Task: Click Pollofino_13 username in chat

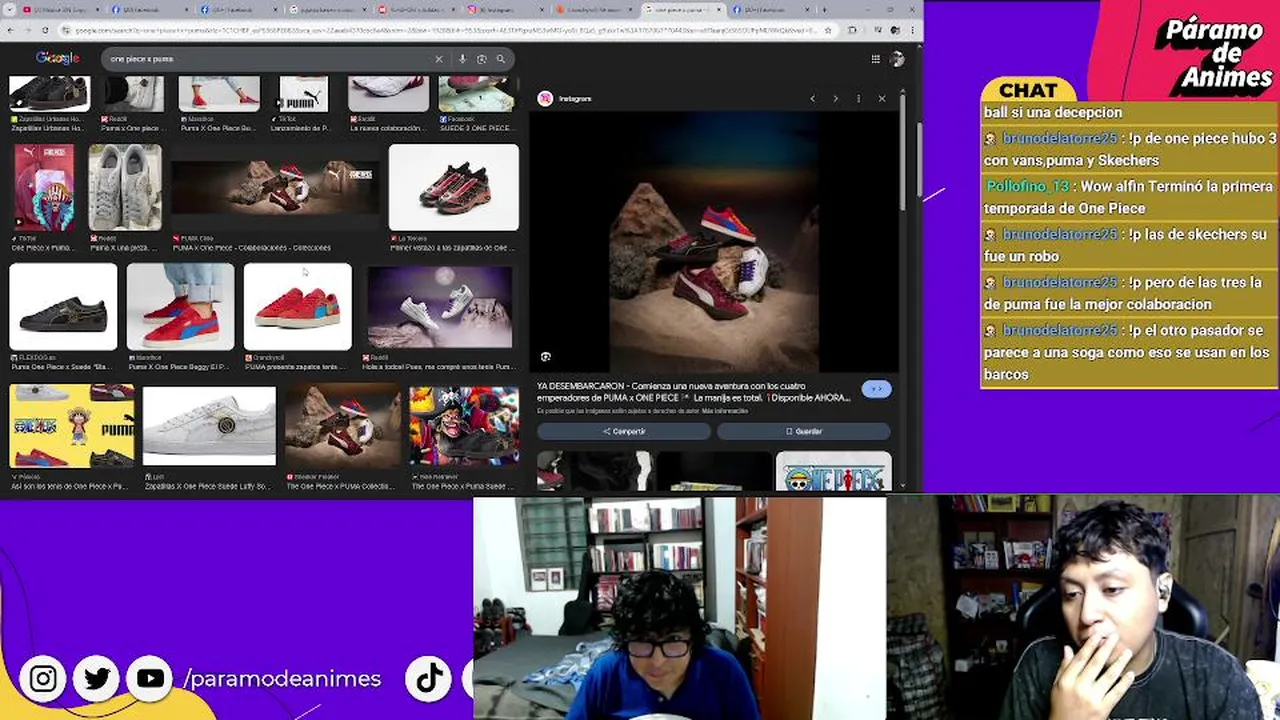Action: point(1027,186)
